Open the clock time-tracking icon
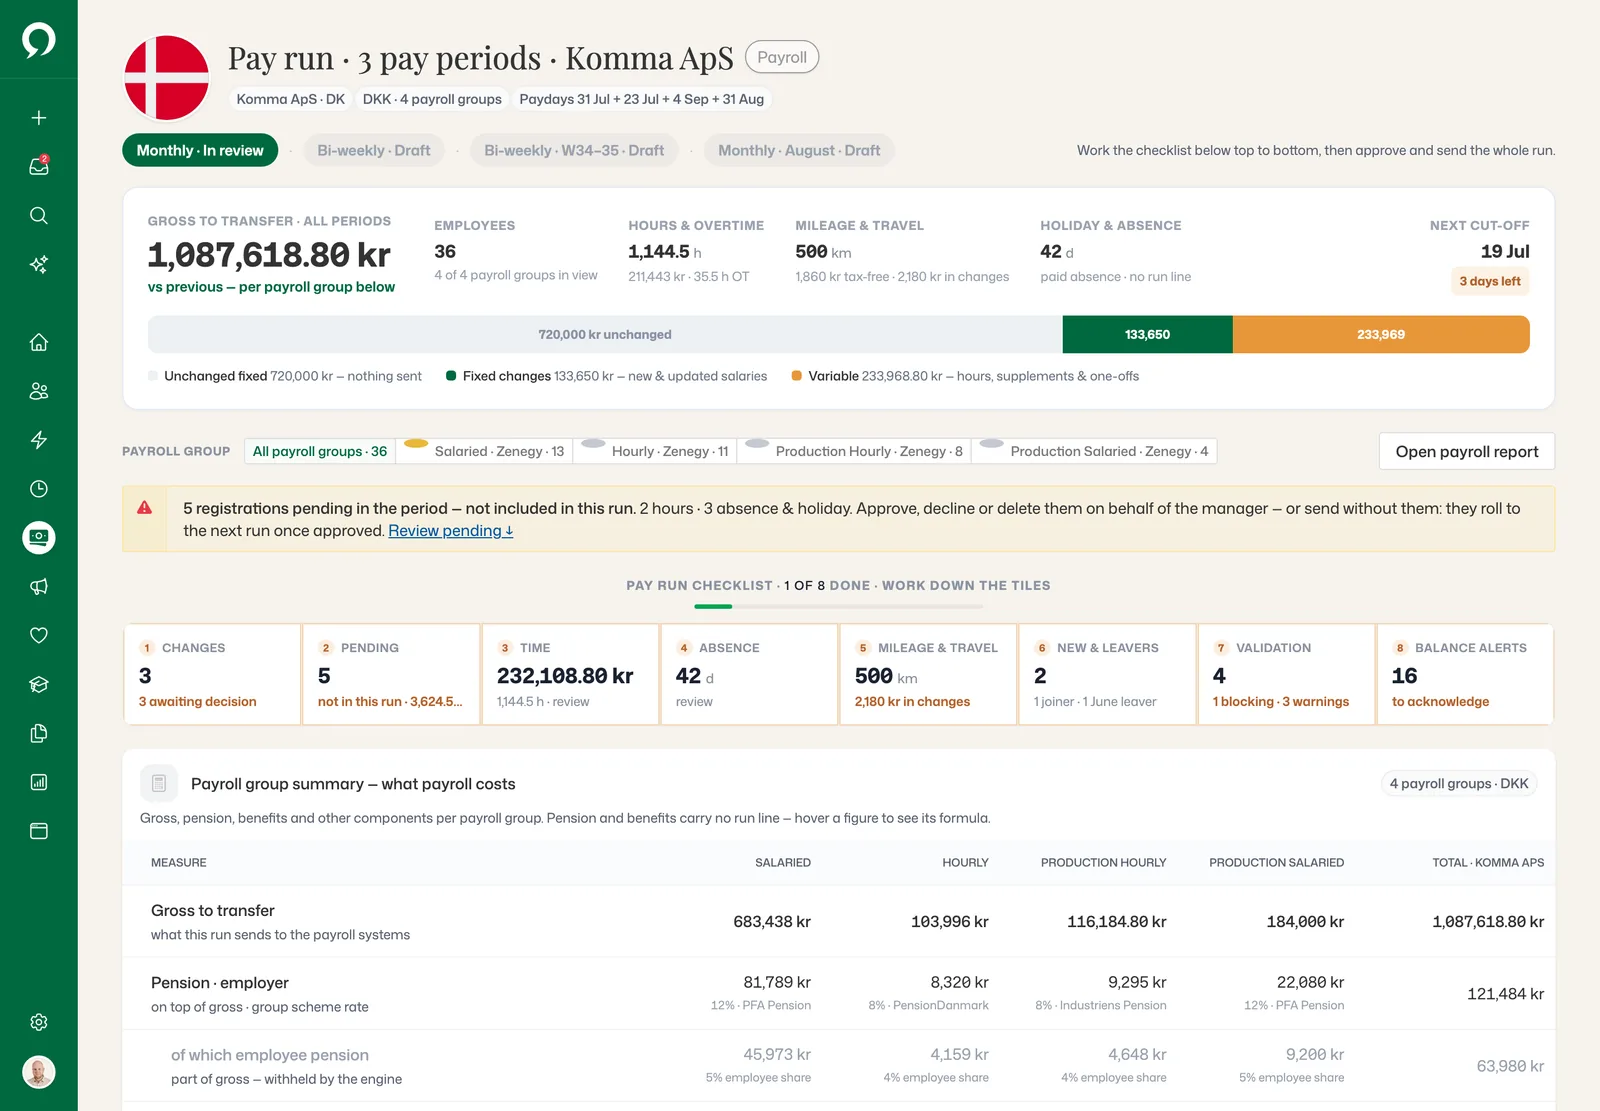 (39, 489)
